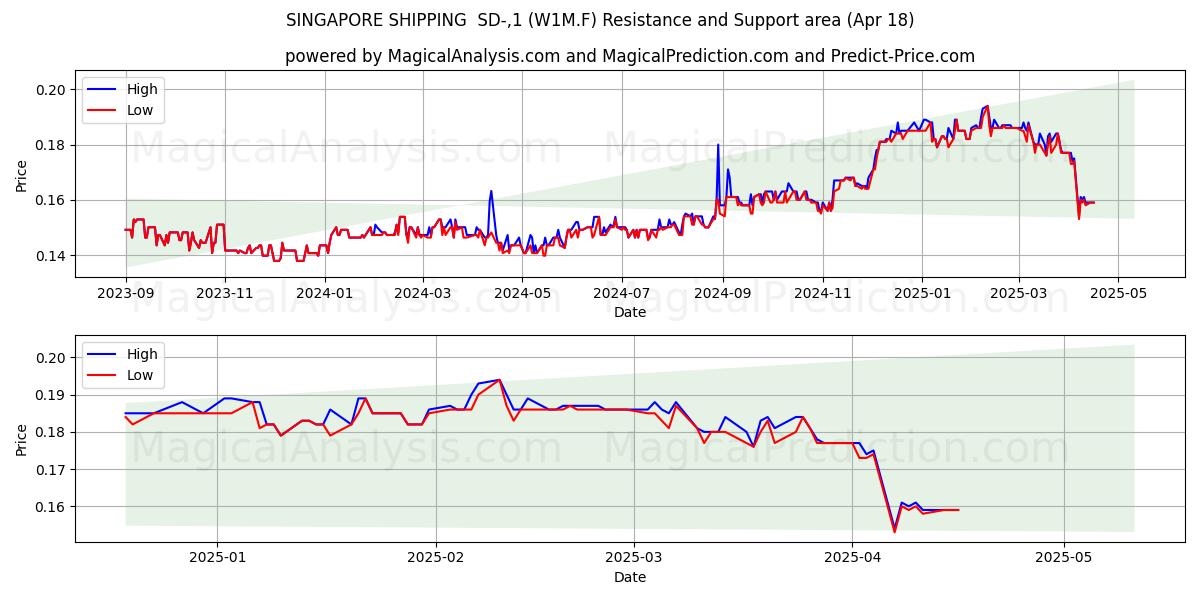Click the '2024-09' x-axis label
Screen dimensions: 1200x600
click(724, 293)
